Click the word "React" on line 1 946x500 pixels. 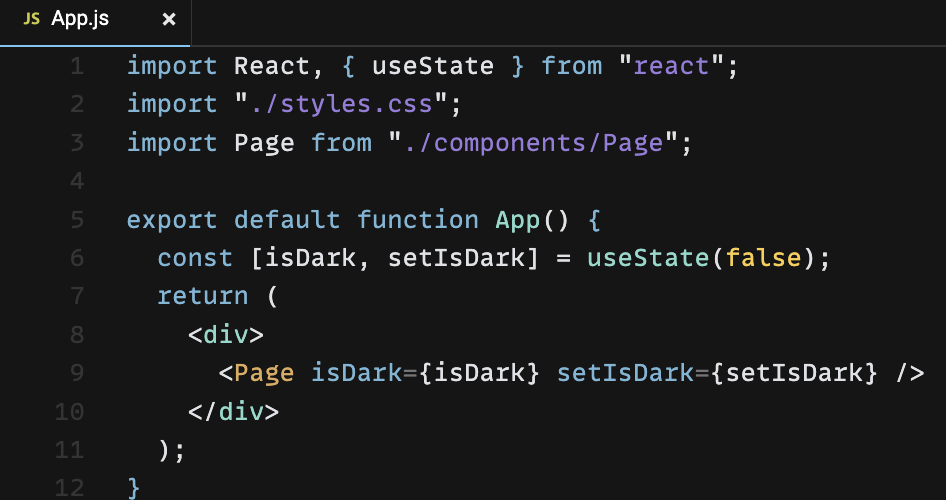pyautogui.click(x=271, y=66)
